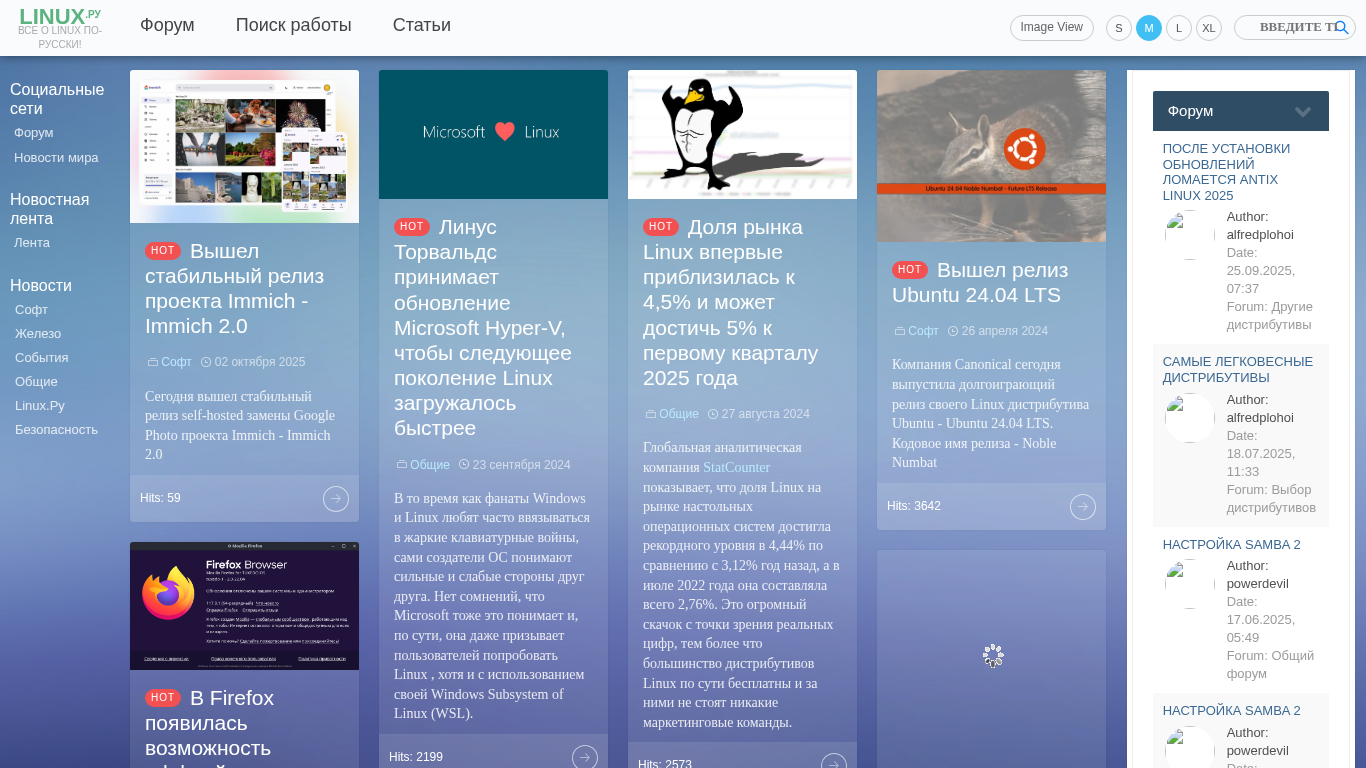Open the Линус Торвальдс Hyper-V article title
Image resolution: width=1366 pixels, height=768 pixels.
pos(483,327)
